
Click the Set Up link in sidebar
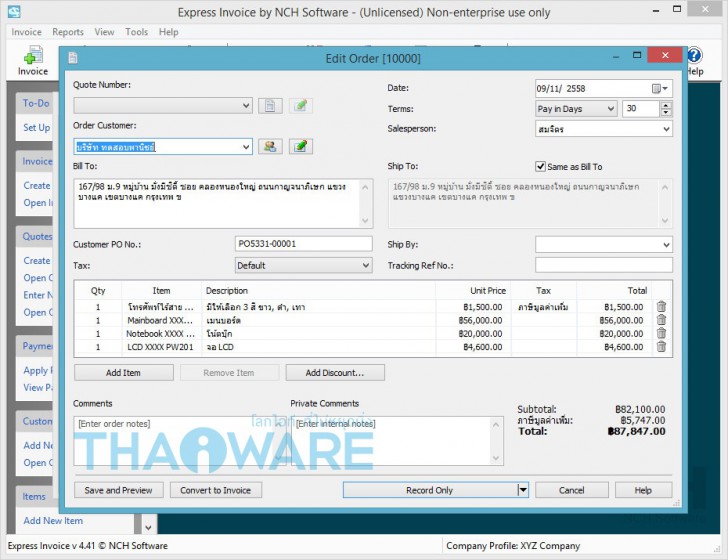37,127
